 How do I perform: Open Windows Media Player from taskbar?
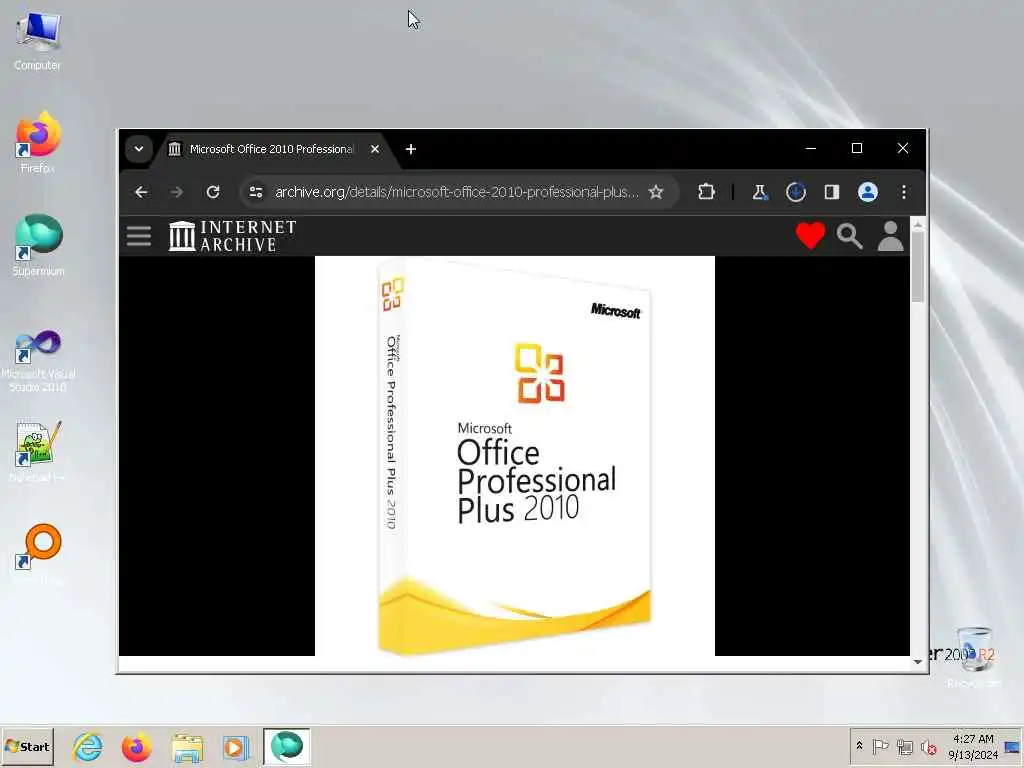coord(236,747)
